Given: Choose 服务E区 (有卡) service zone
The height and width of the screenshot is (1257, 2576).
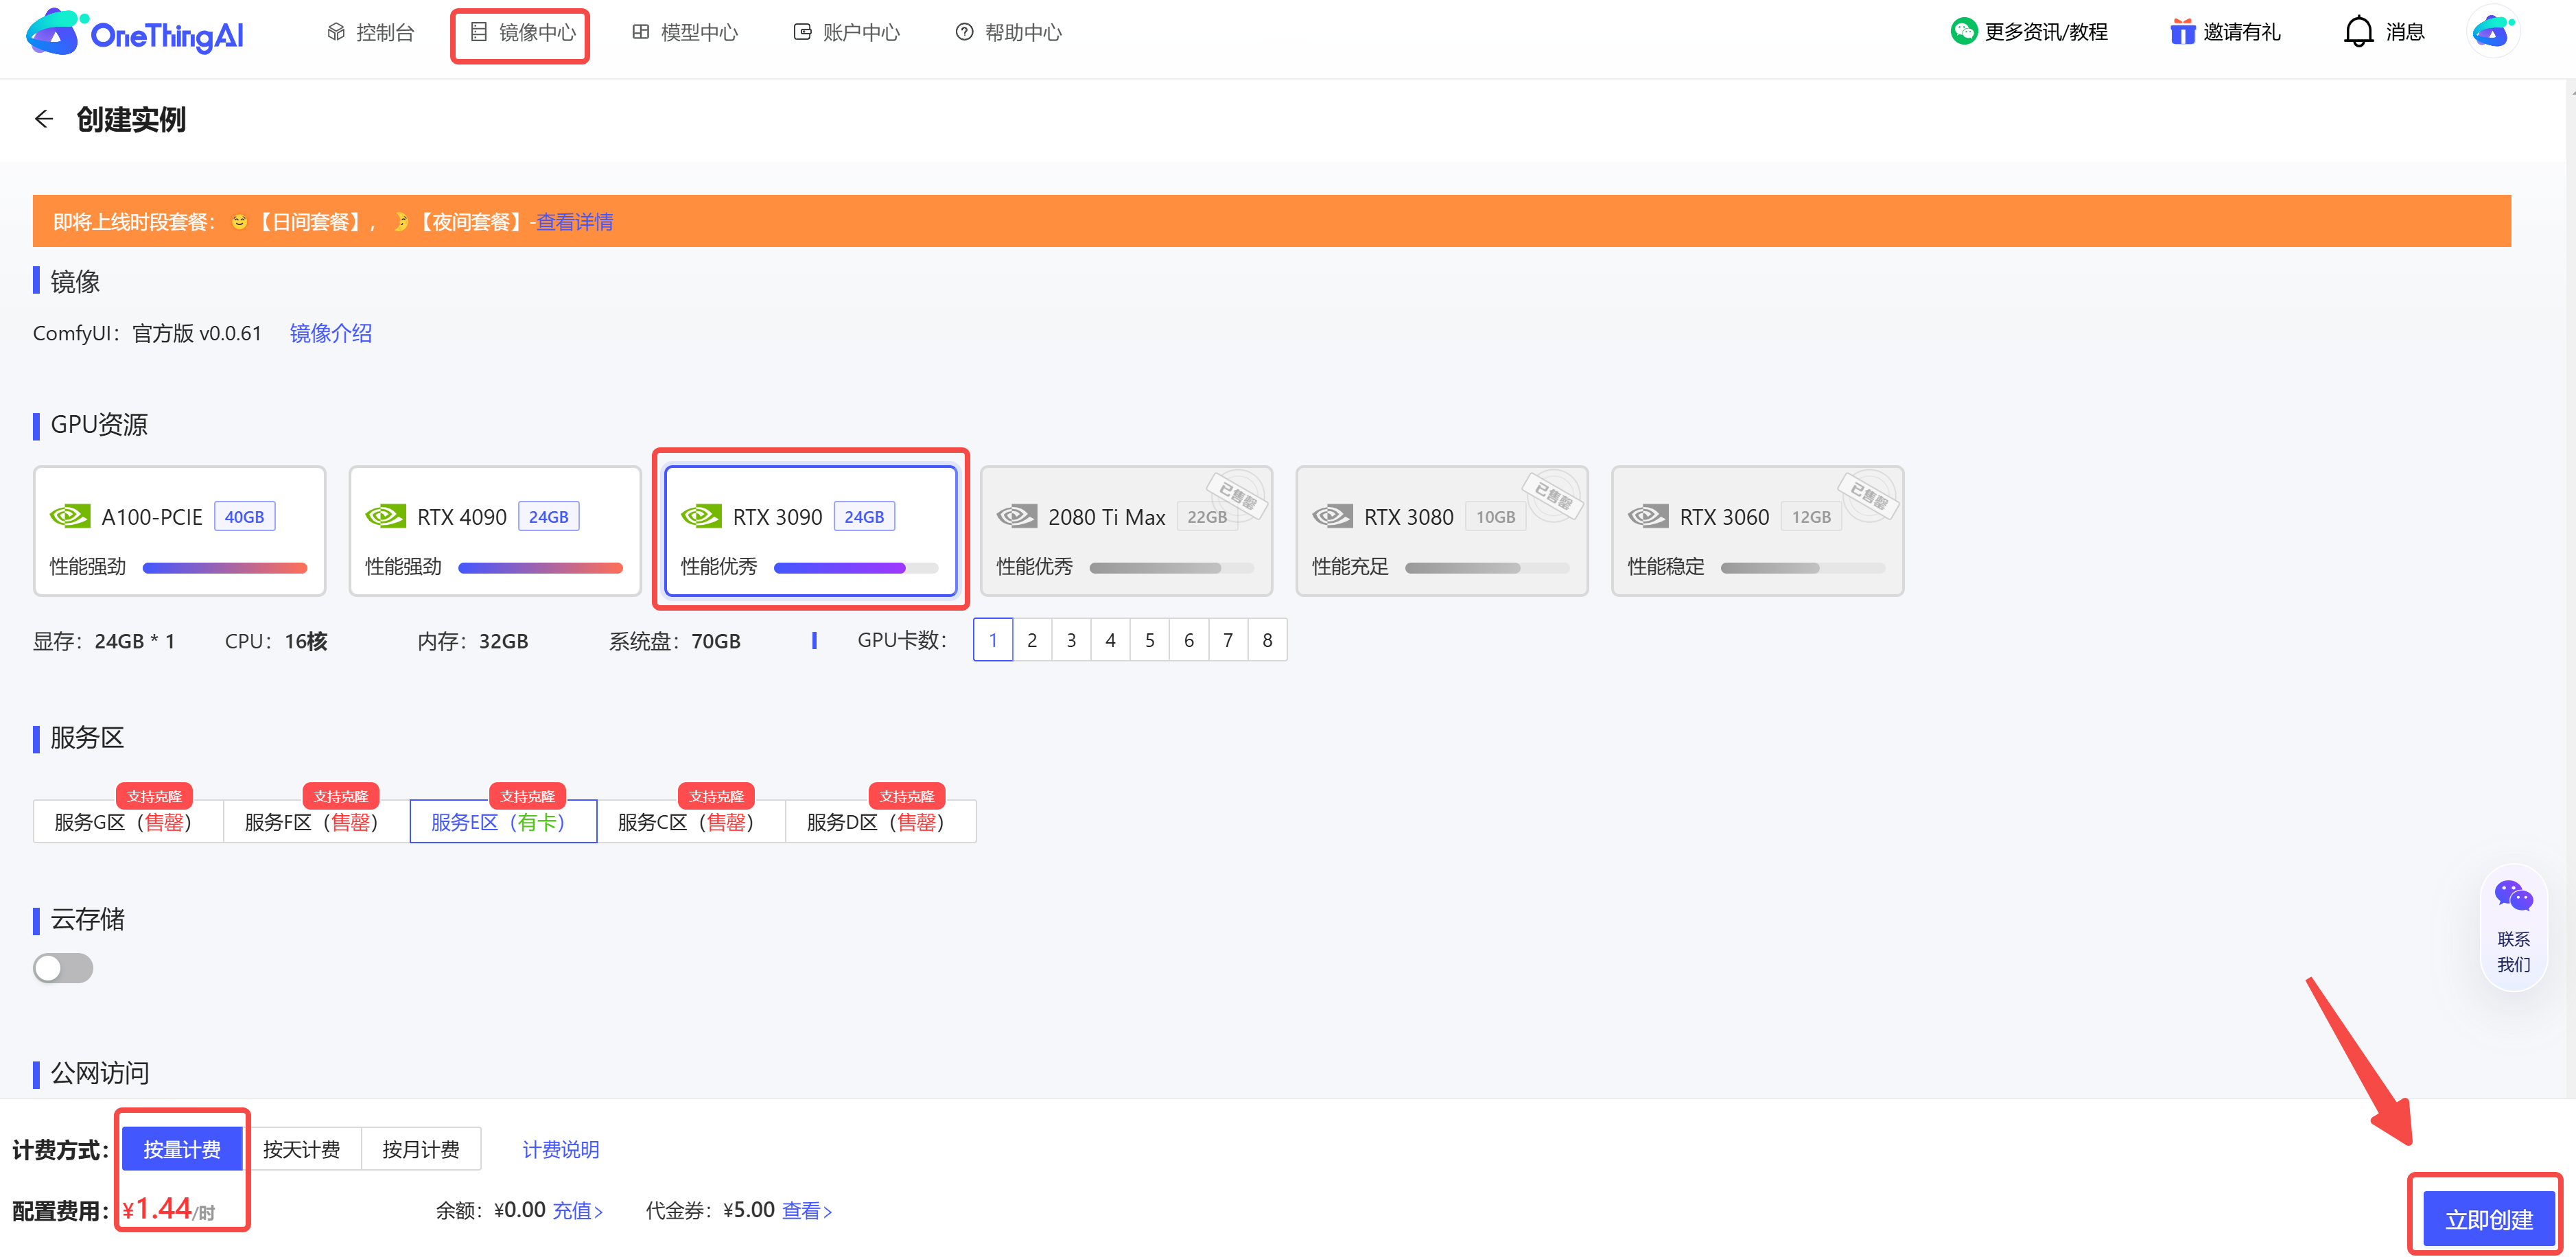Looking at the screenshot, I should pyautogui.click(x=503, y=822).
